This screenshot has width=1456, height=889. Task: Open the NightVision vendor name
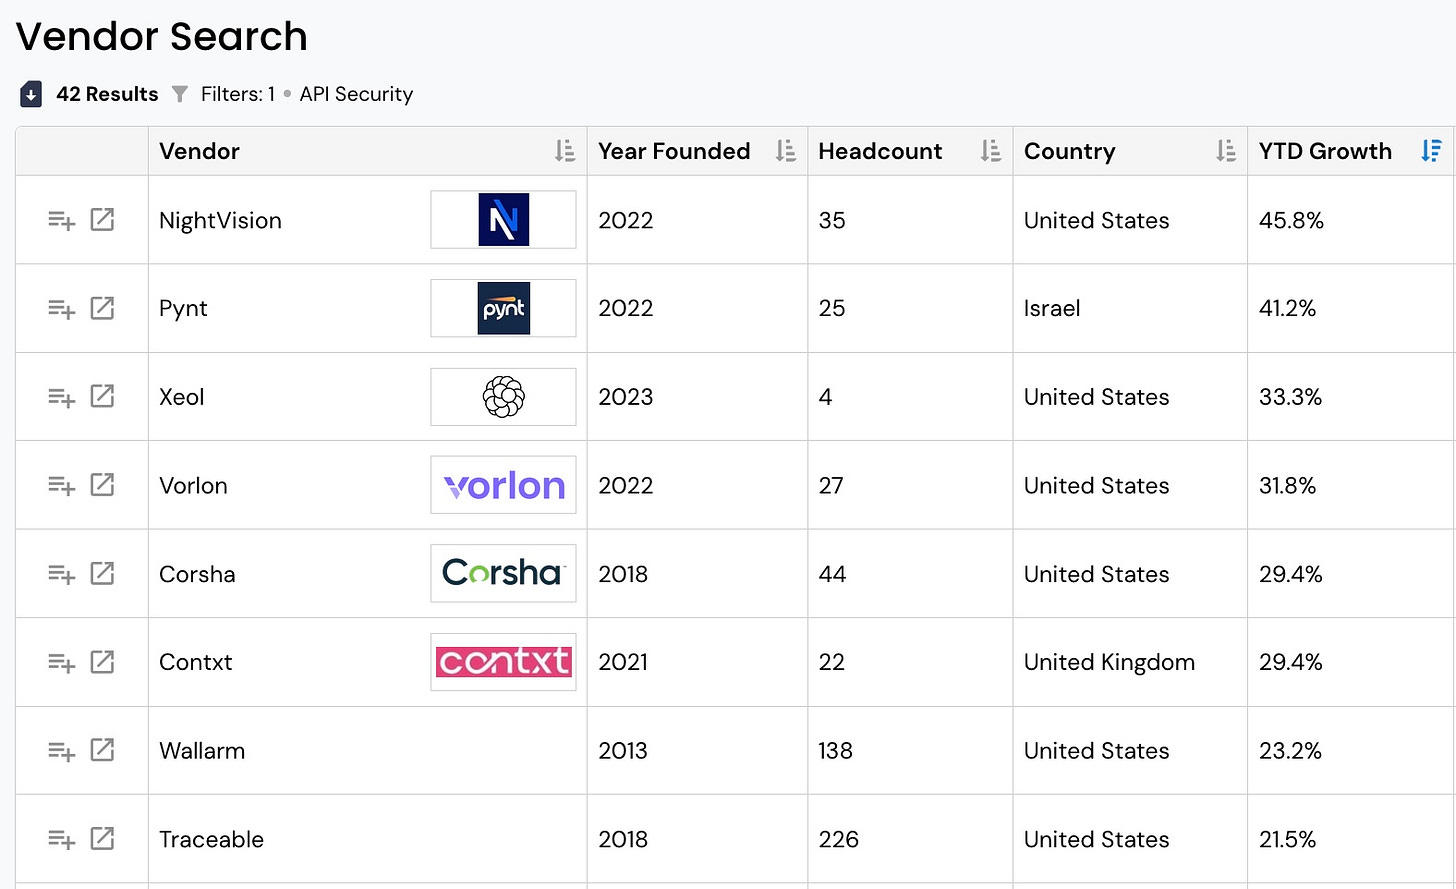(220, 221)
